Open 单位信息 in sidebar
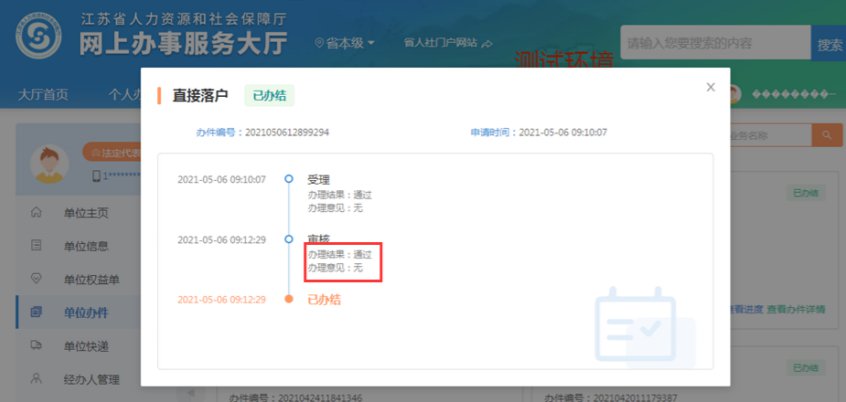Viewport: 846px width, 402px height. (86, 247)
